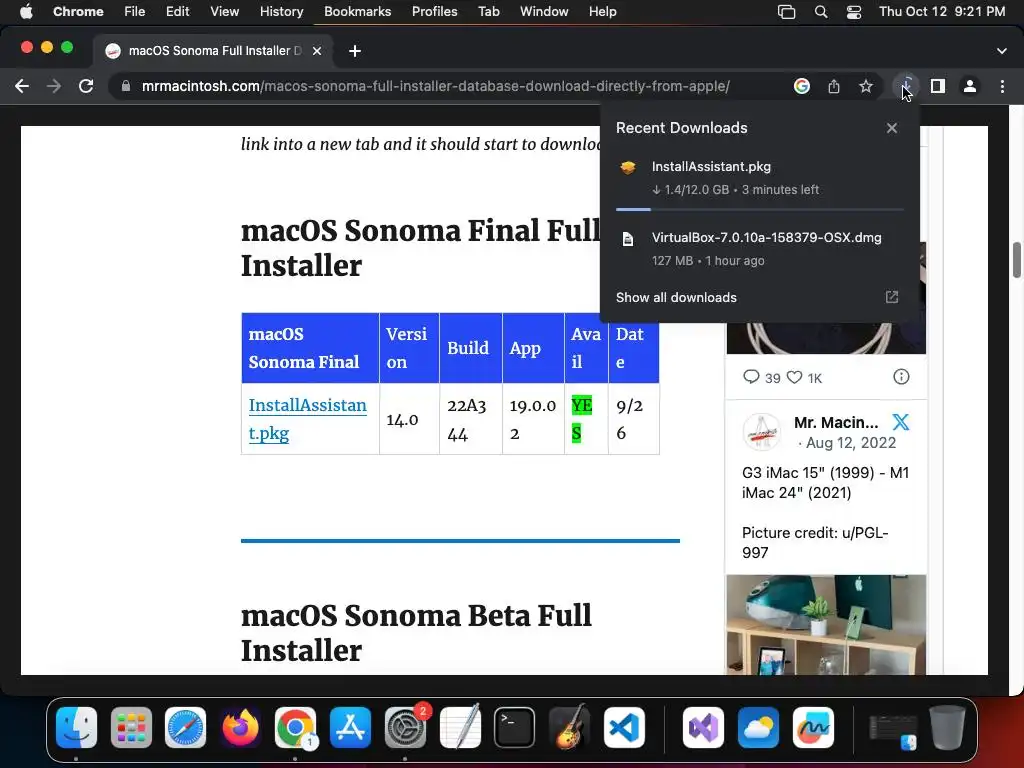Open Spotlight search in menu bar
1024x768 pixels.
[821, 12]
